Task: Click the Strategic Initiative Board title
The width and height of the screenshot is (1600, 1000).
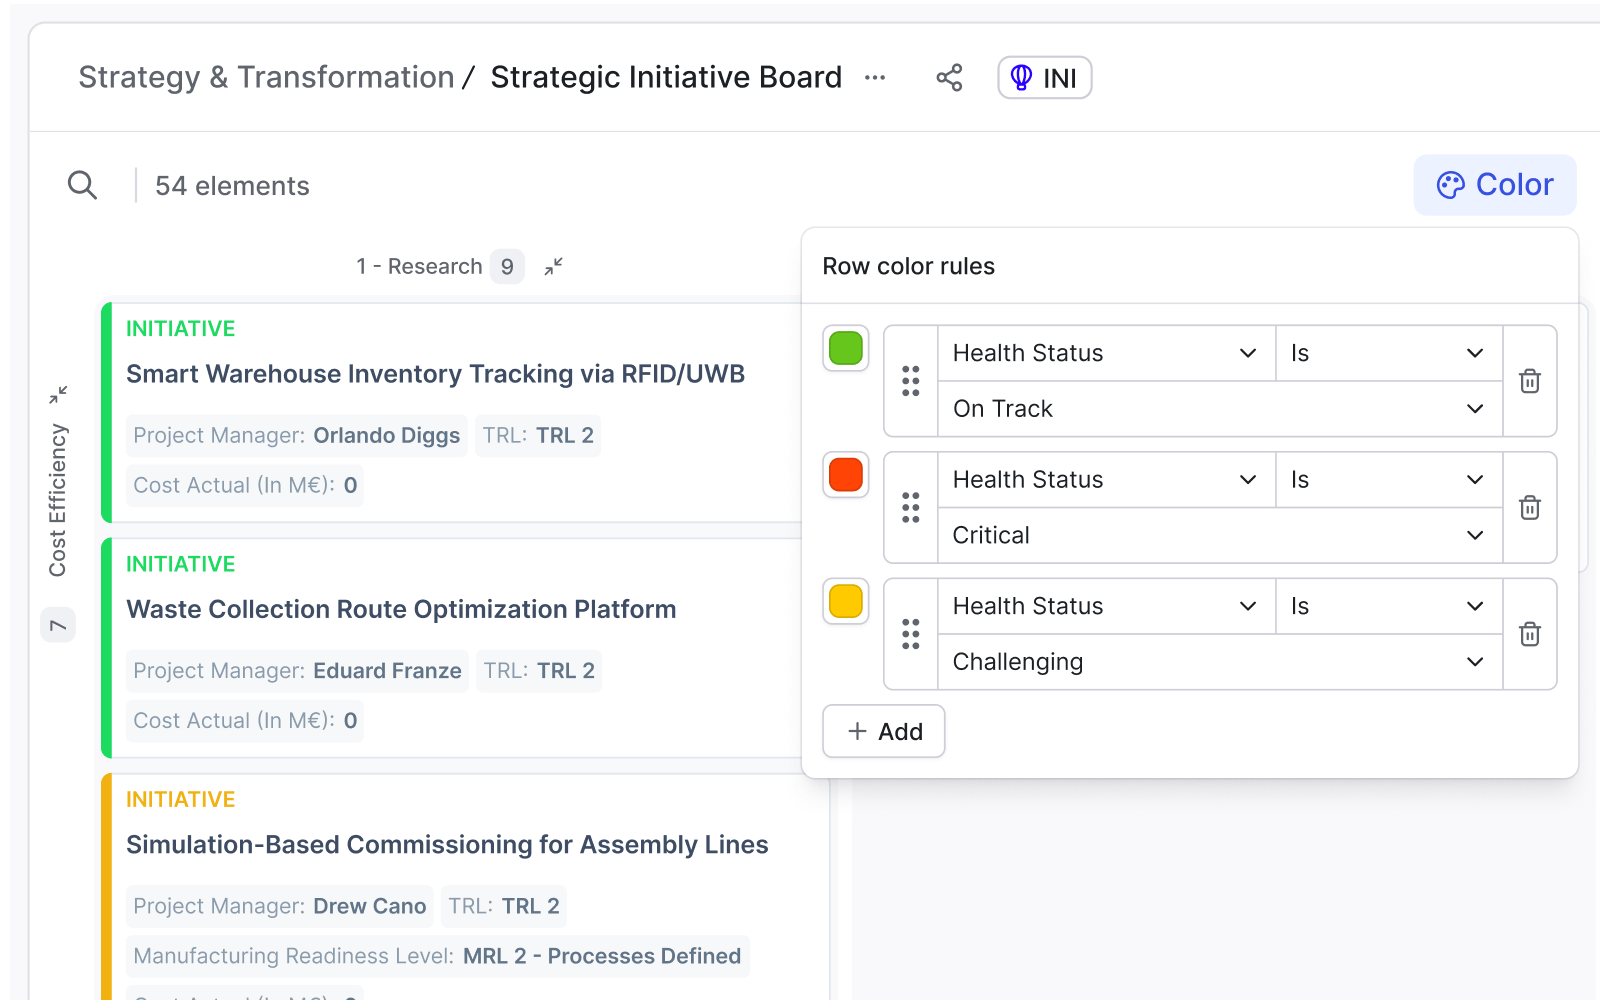Action: [666, 77]
